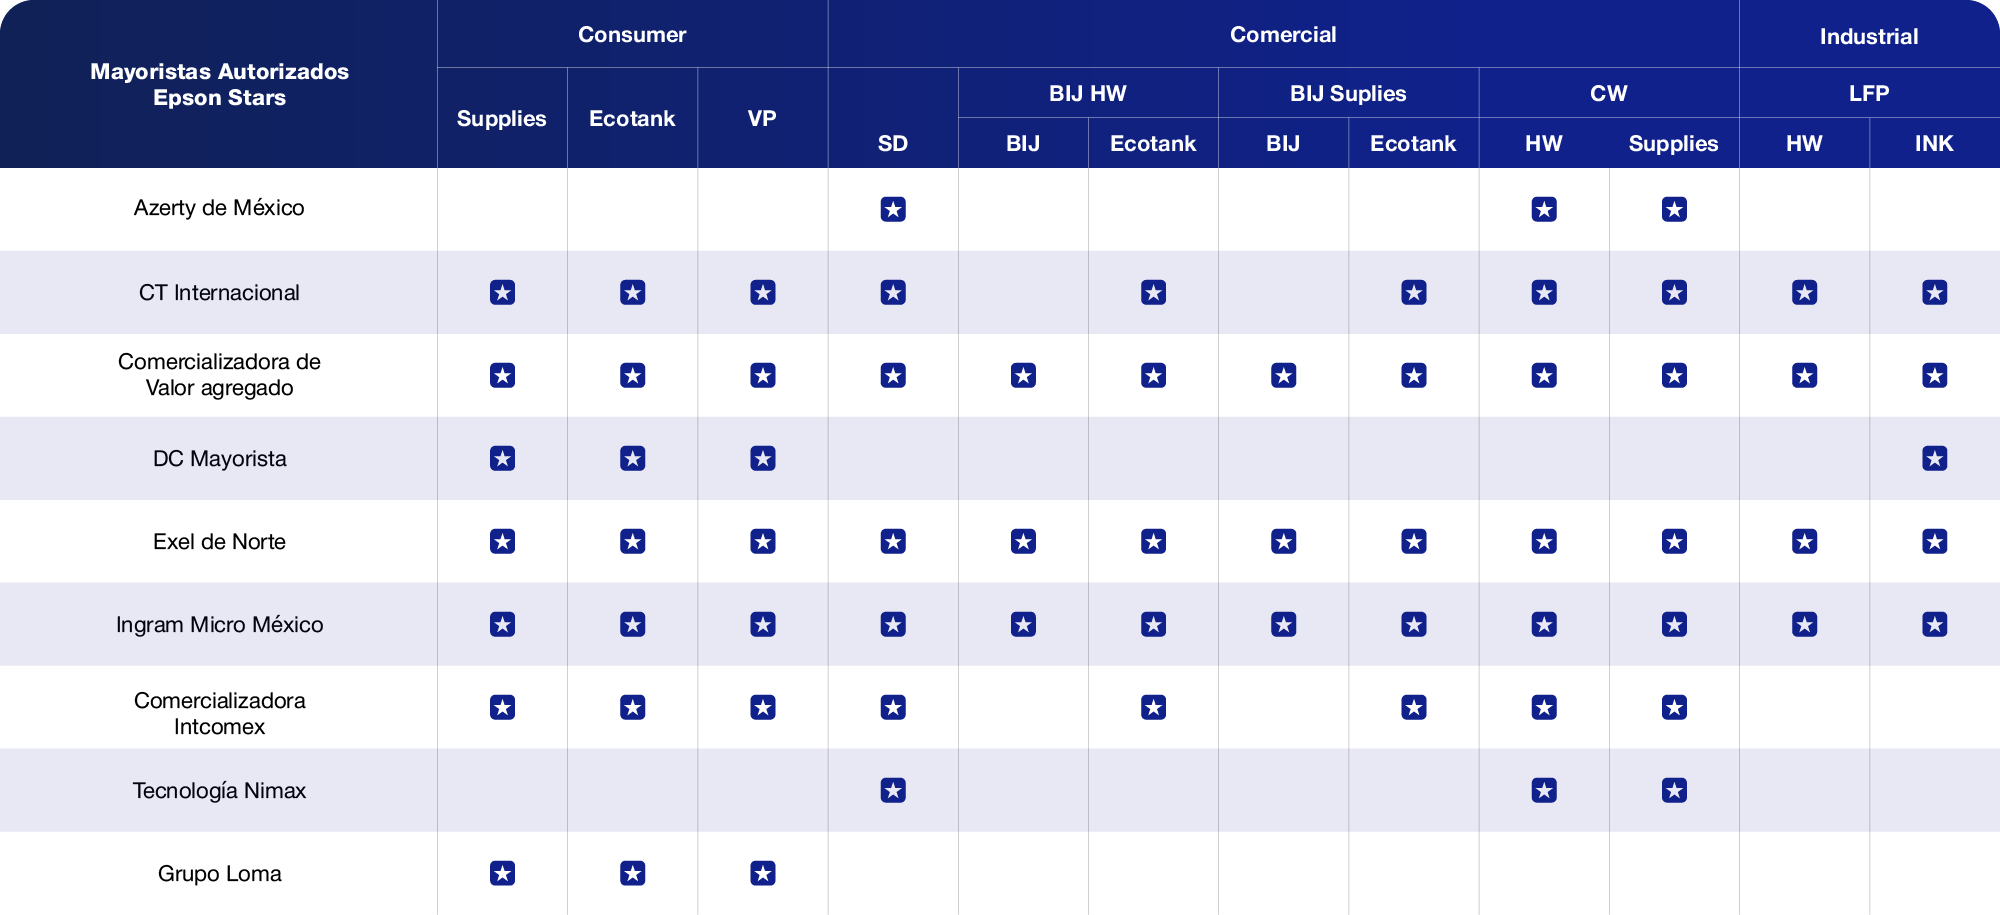Click Azerty de México SD star icon
This screenshot has width=2000, height=915.
pos(893,209)
